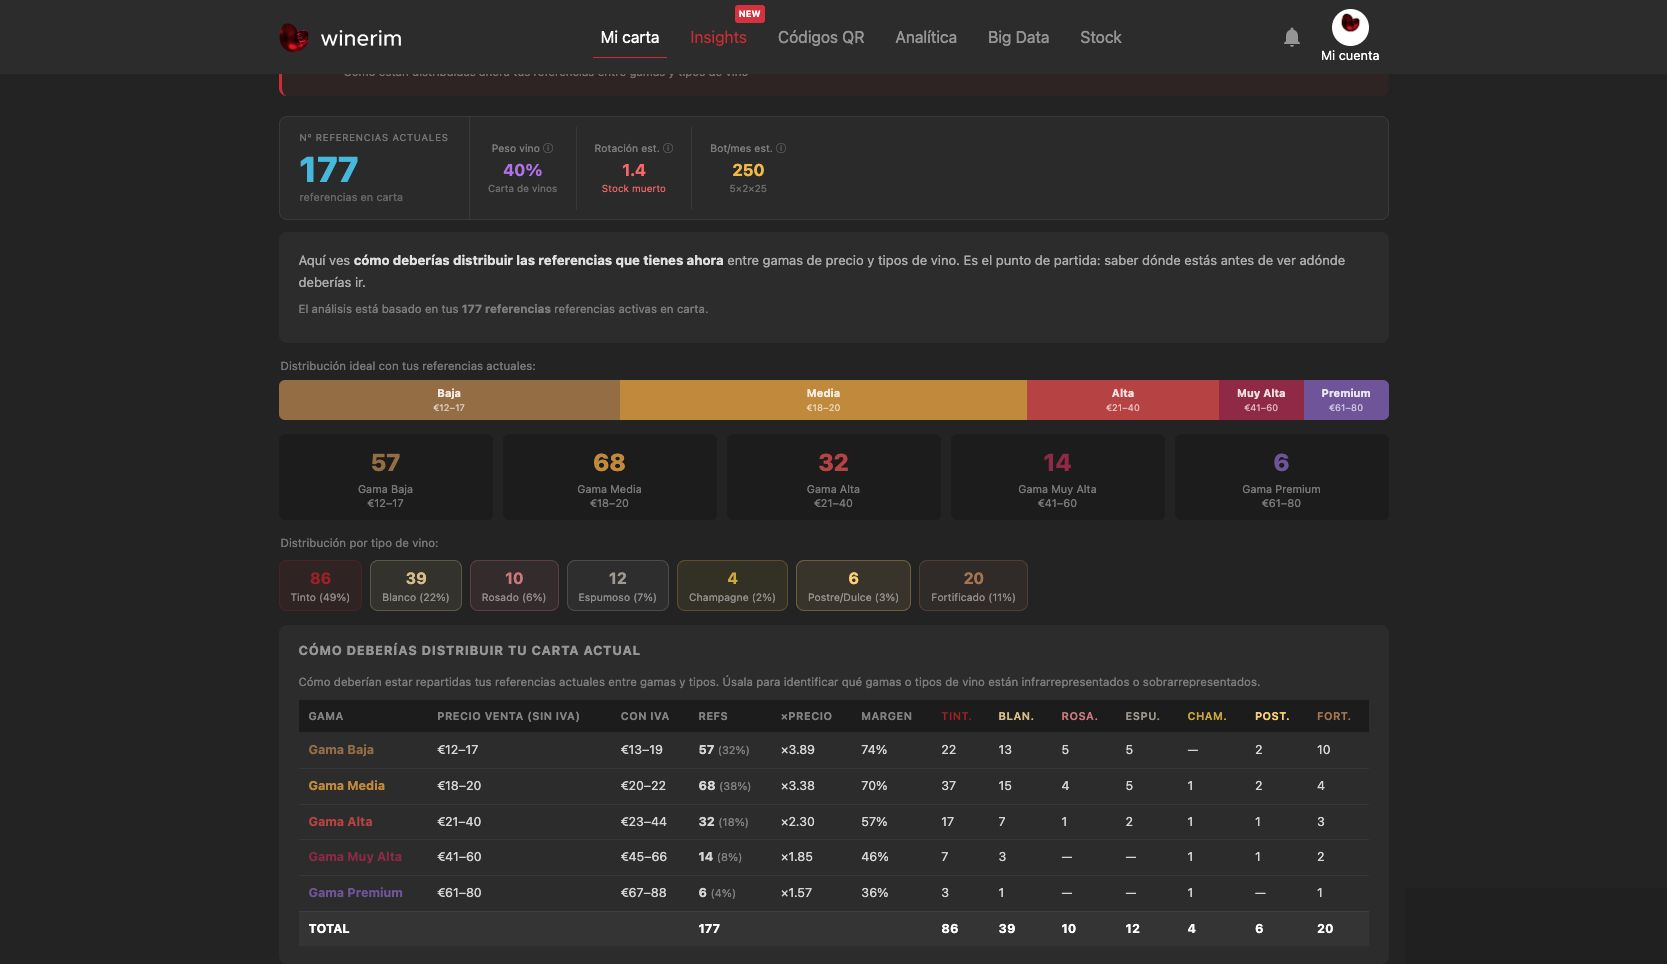The height and width of the screenshot is (964, 1667).
Task: Click the Fortificado (11%) chip
Action: [973, 586]
